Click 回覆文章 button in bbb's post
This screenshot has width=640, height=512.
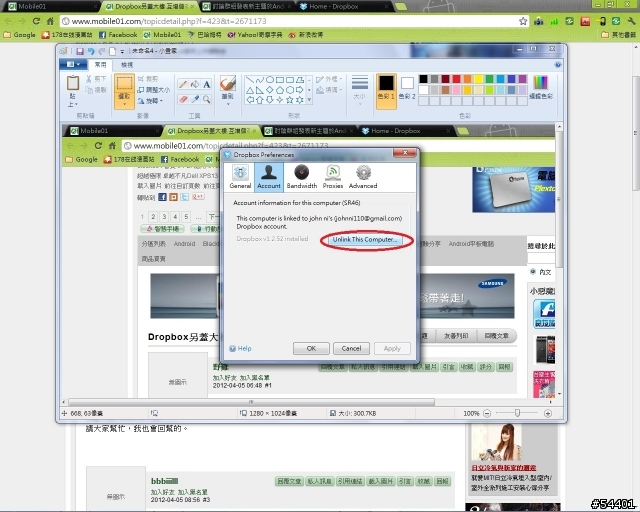click(289, 481)
